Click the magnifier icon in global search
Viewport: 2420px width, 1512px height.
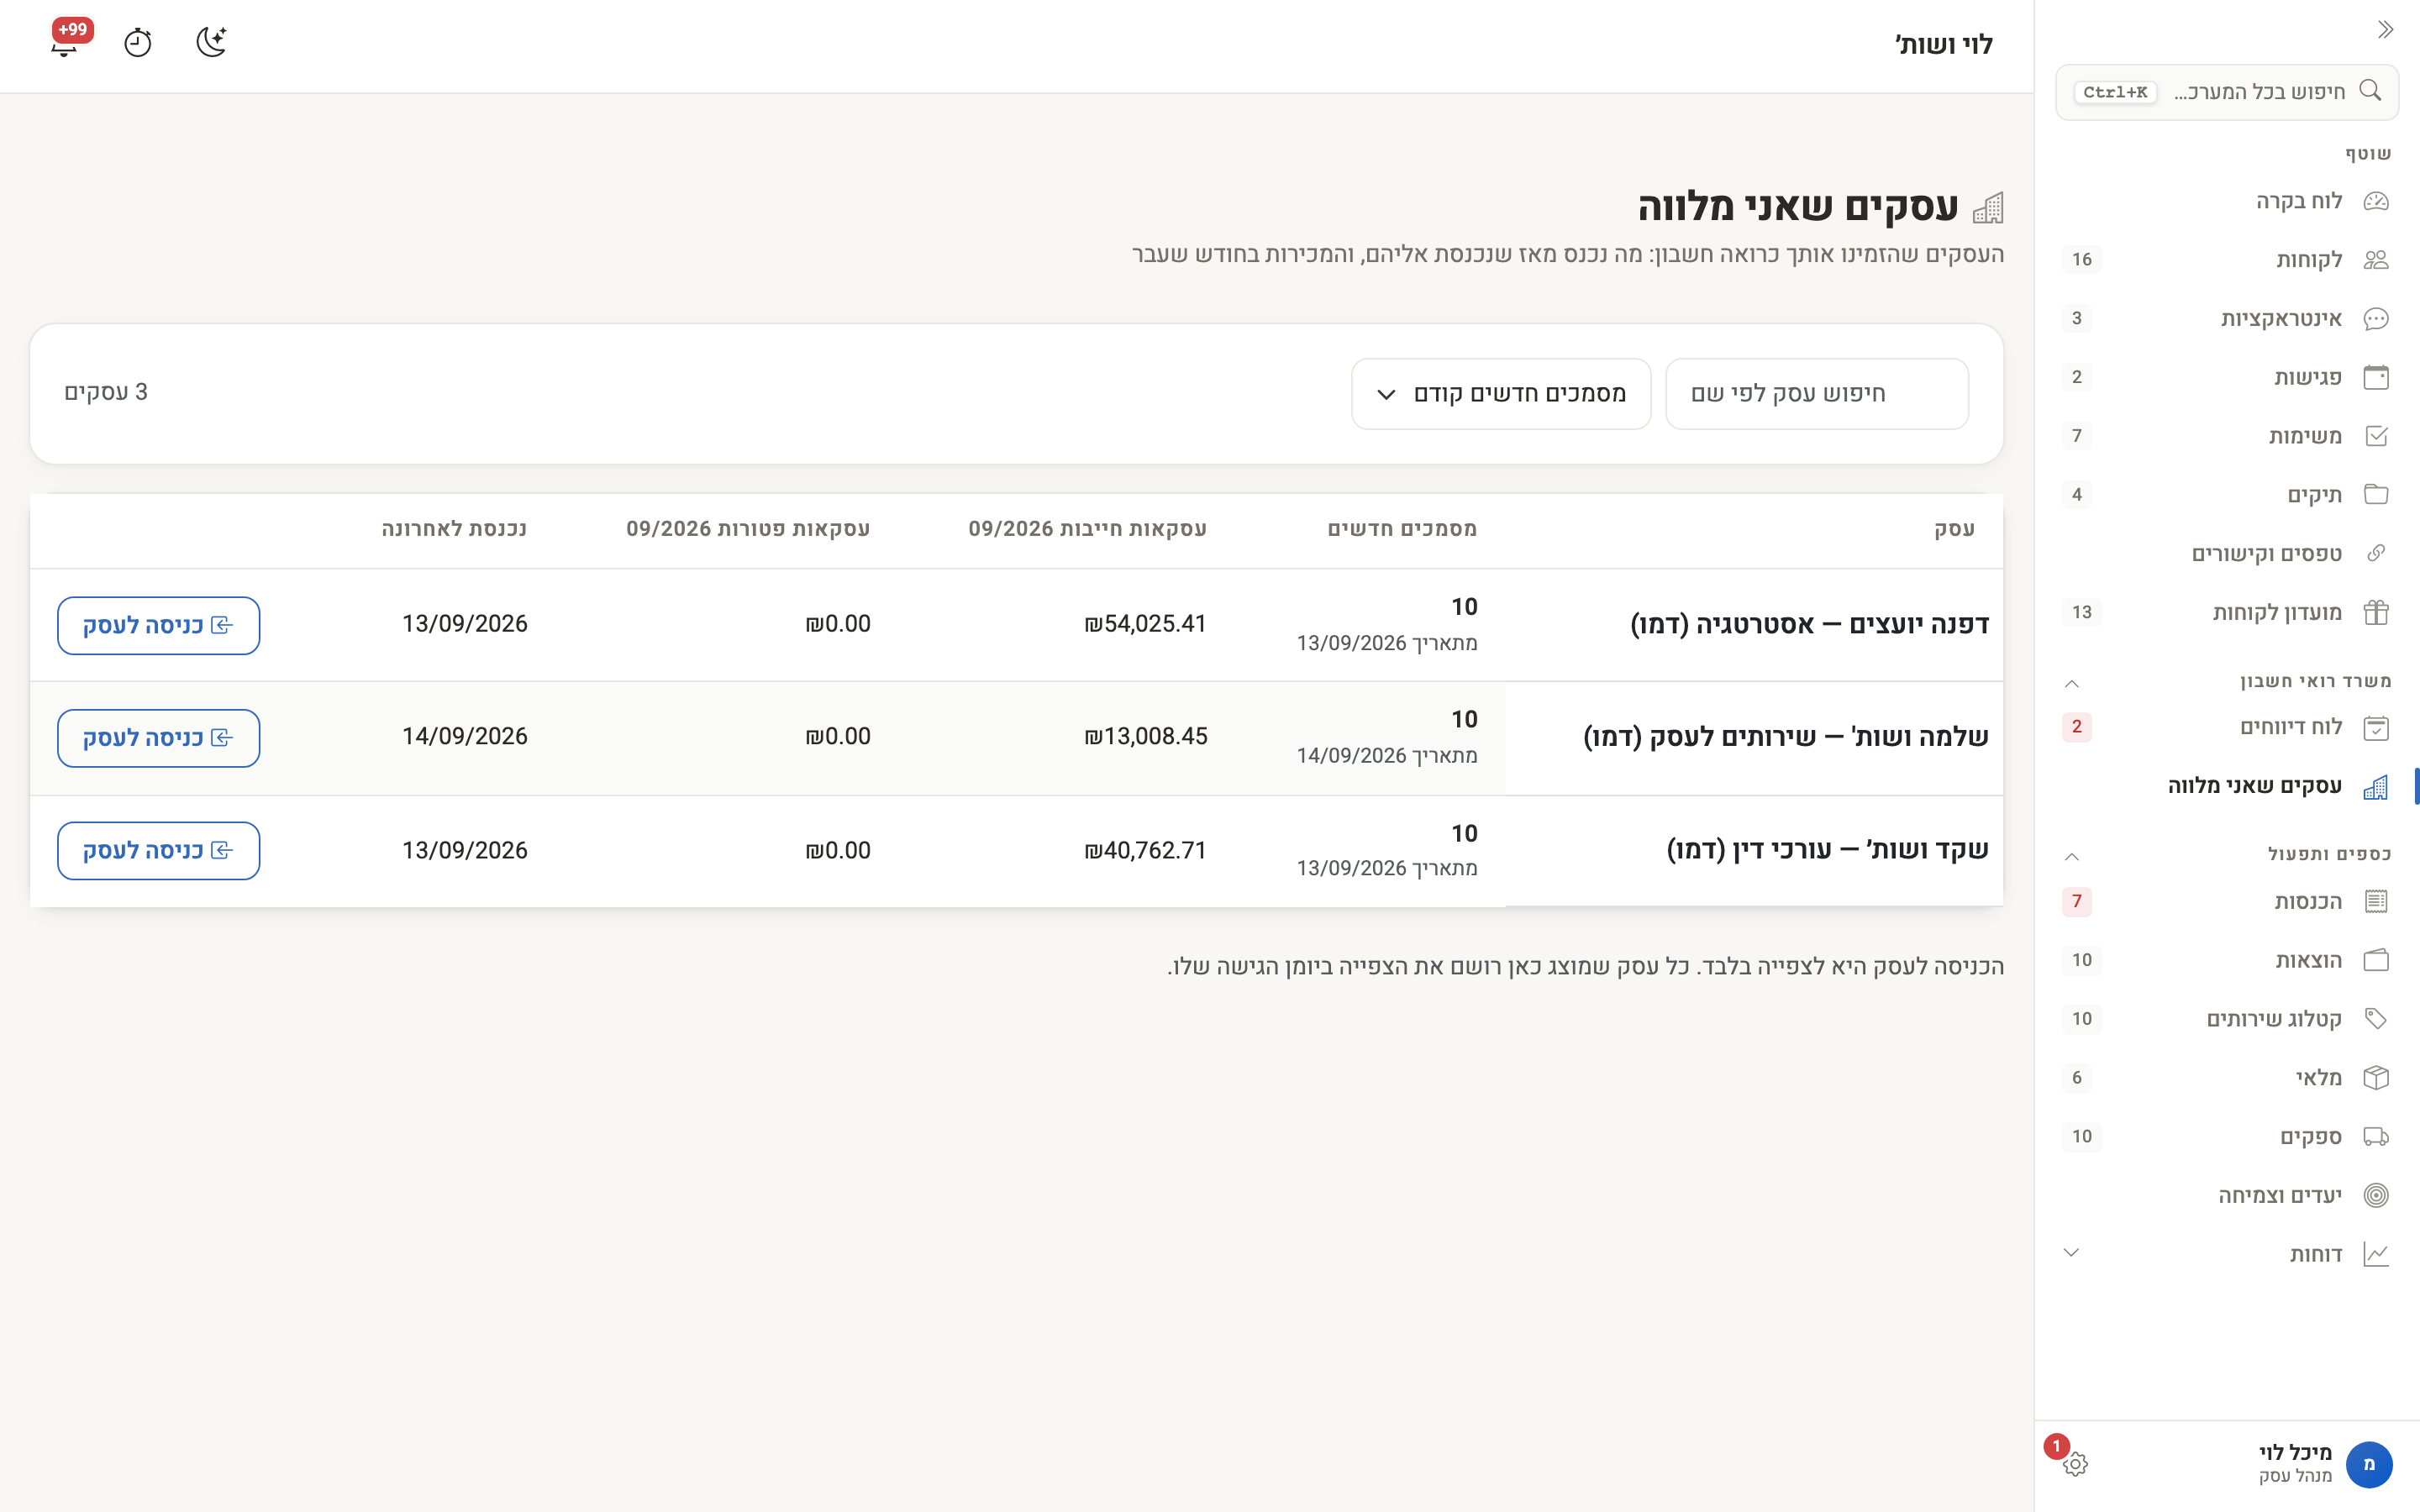[2370, 91]
